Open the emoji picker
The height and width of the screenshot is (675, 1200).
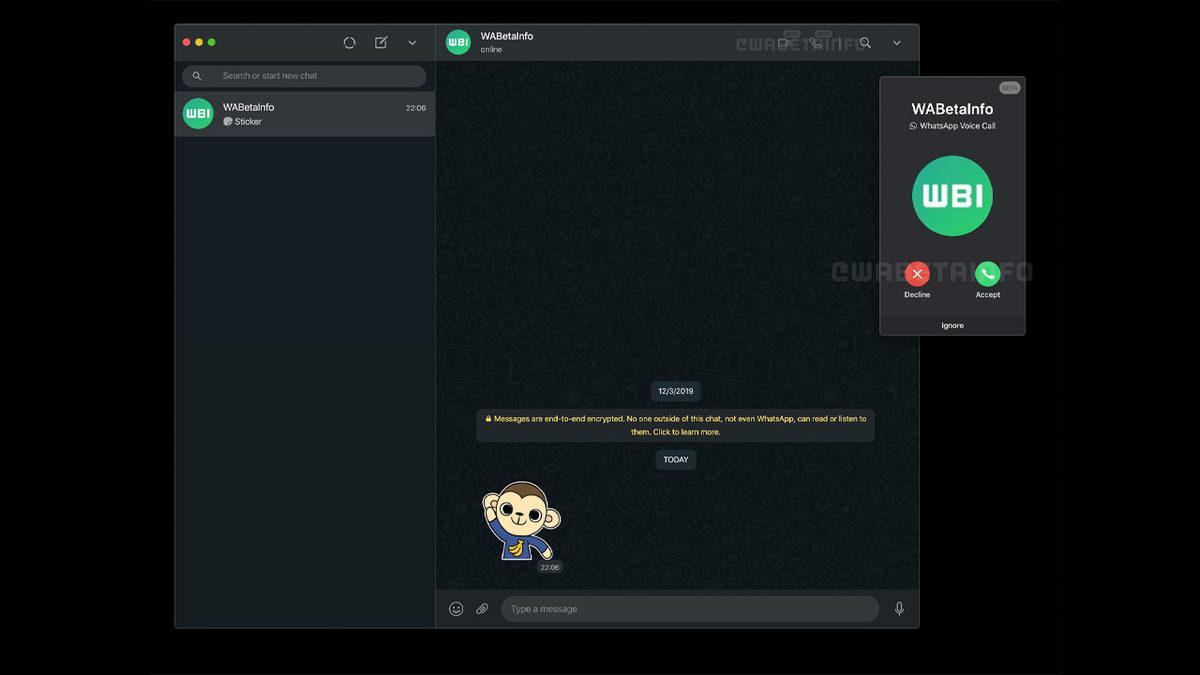pyautogui.click(x=456, y=608)
